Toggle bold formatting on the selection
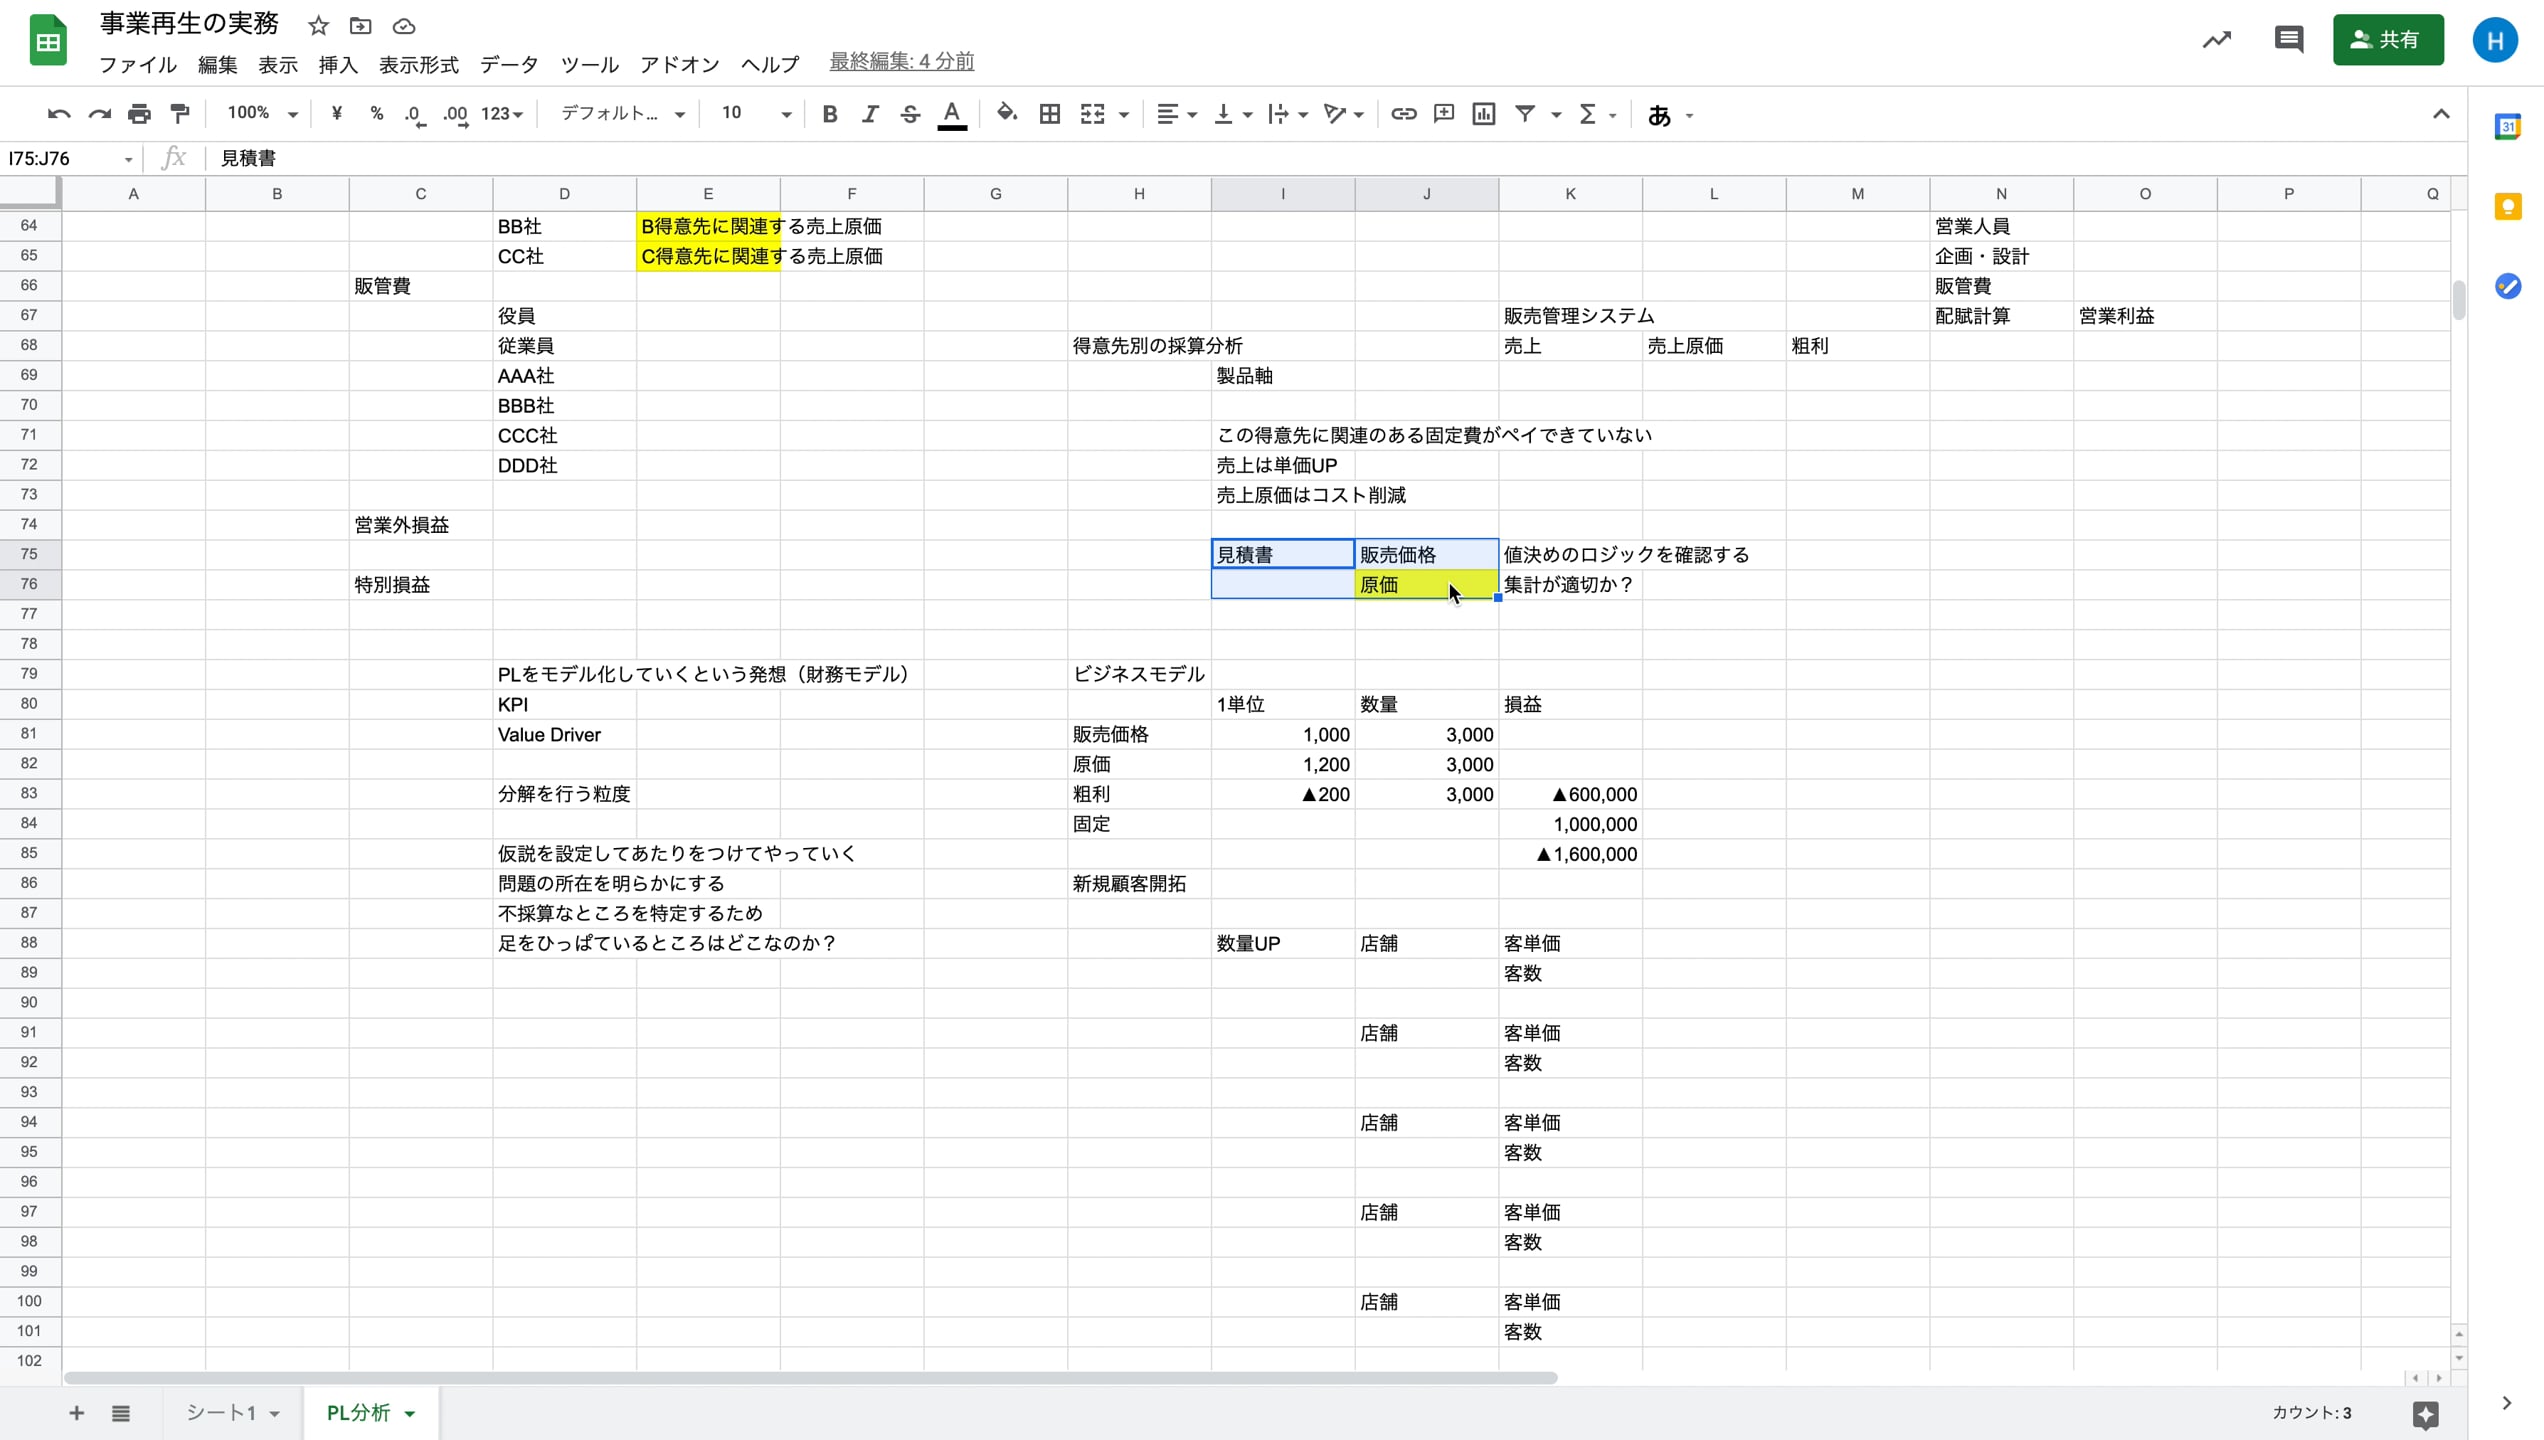 pyautogui.click(x=829, y=114)
